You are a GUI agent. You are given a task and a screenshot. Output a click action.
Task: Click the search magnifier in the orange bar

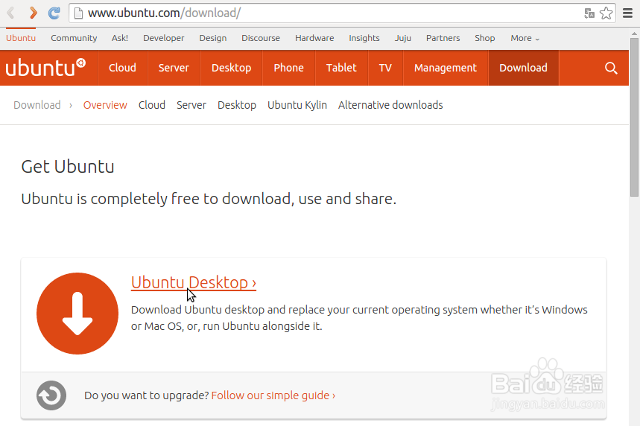(611, 68)
